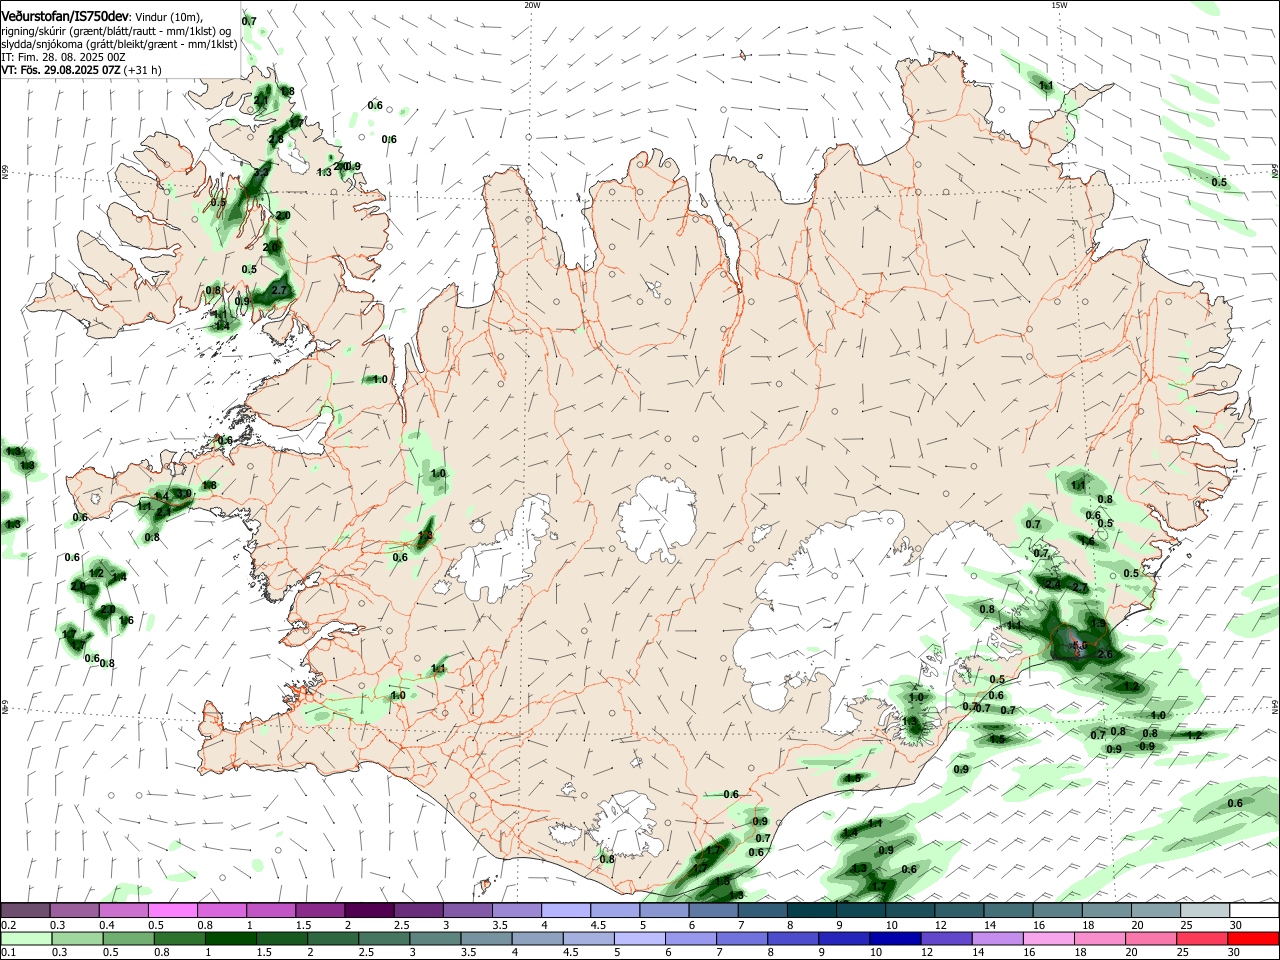Click the 0.1 label on the rain scale
Image resolution: width=1280 pixels, height=960 pixels.
[8, 953]
